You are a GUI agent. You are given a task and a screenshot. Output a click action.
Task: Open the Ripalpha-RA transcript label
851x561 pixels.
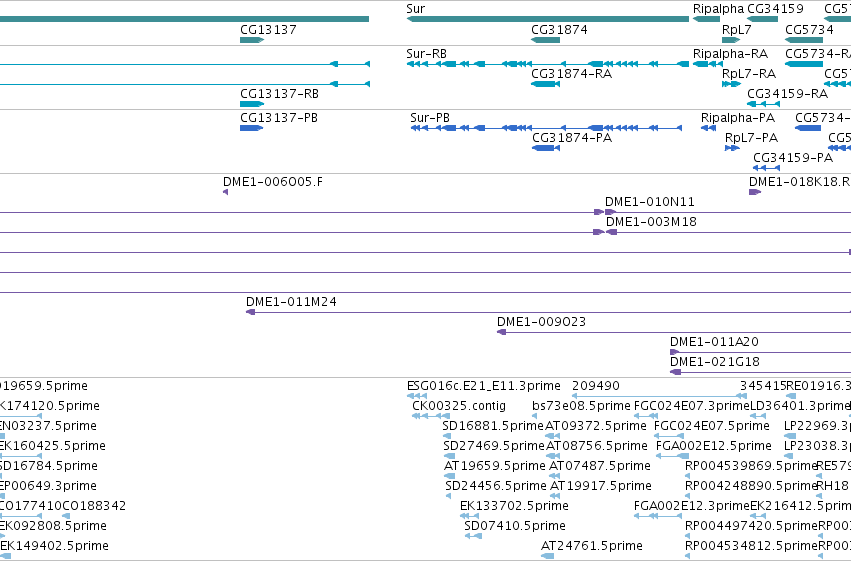730,54
